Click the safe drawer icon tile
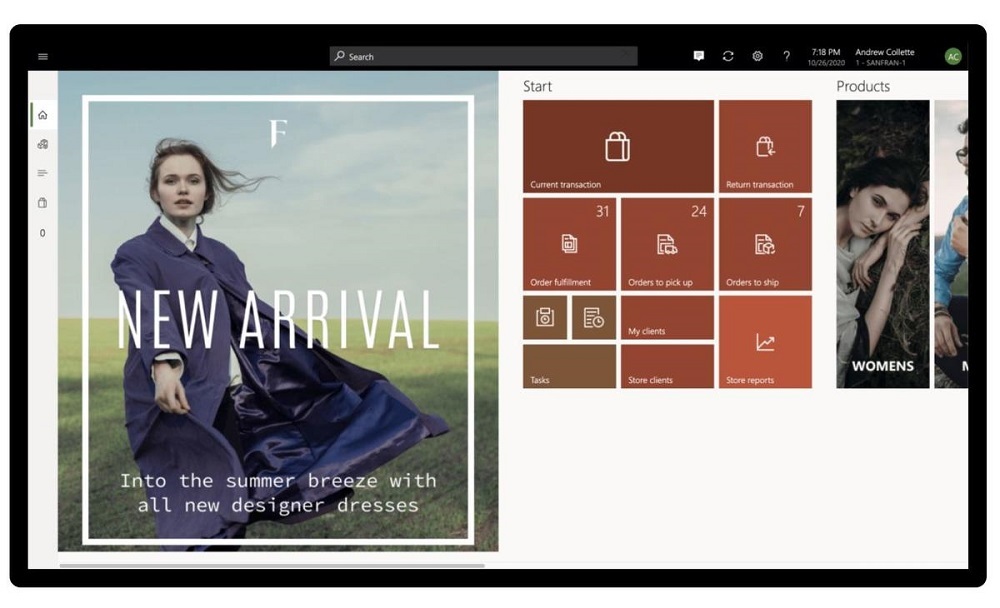This screenshot has height=608, width=1000. (x=545, y=317)
